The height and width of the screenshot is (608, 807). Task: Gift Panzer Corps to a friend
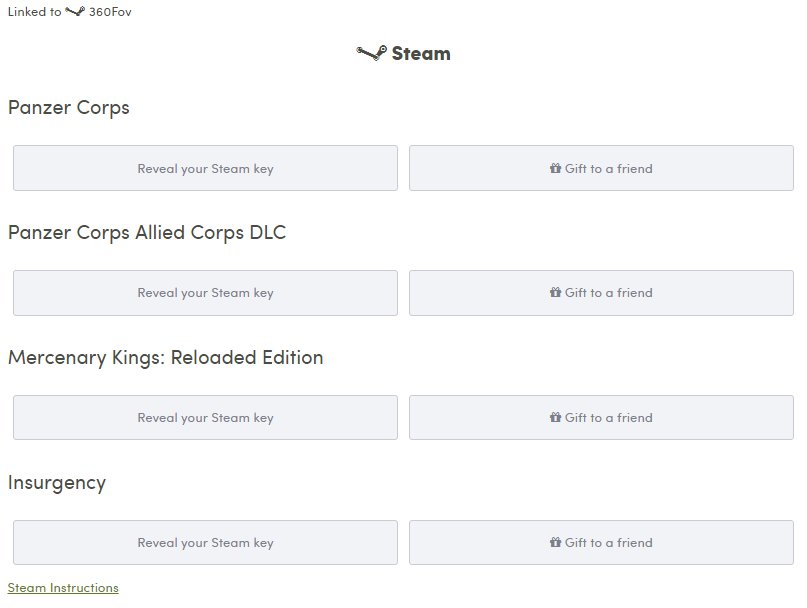click(x=601, y=168)
